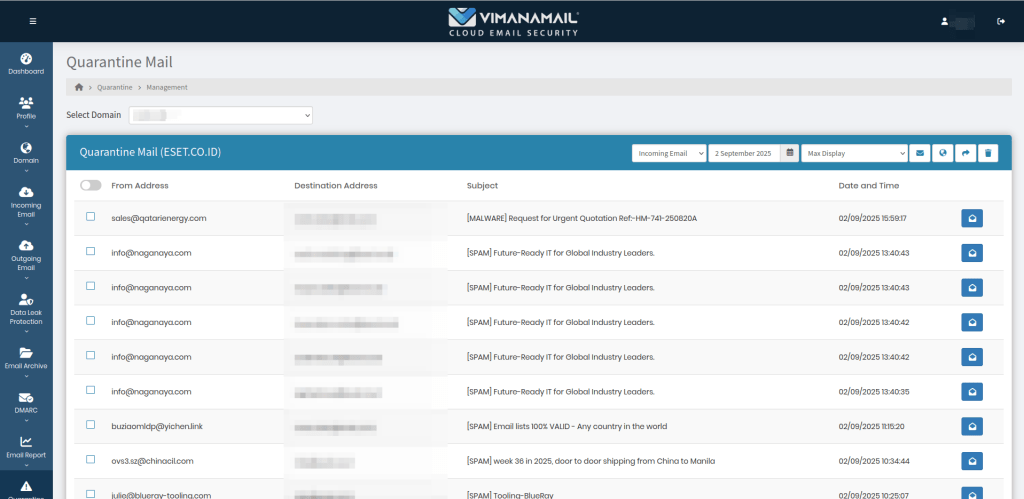Click the DMARC menu label
The width and height of the screenshot is (1024, 499).
coord(26,411)
